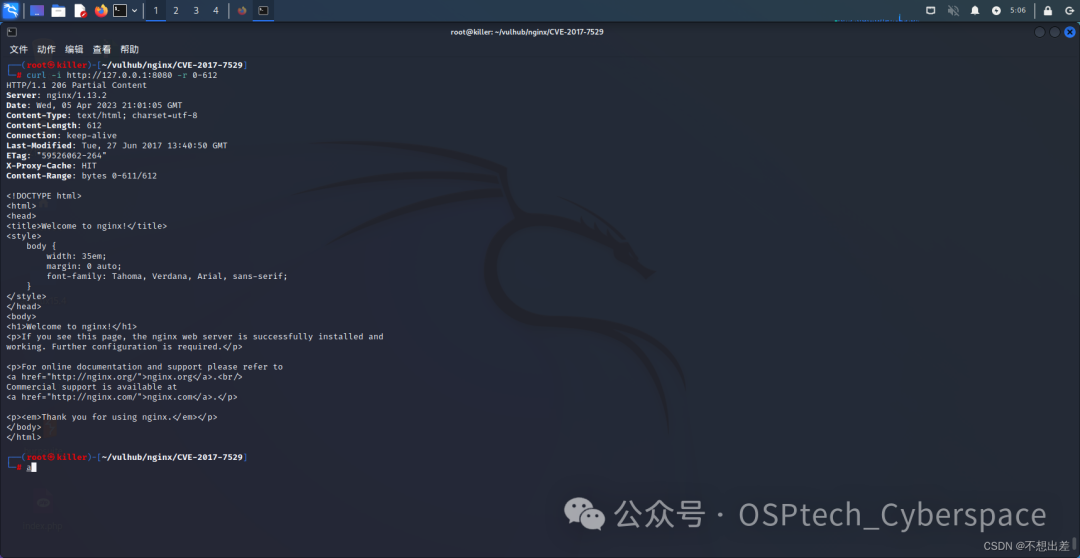Click the closing '</html>' line
The height and width of the screenshot is (558, 1080).
pyautogui.click(x=24, y=437)
